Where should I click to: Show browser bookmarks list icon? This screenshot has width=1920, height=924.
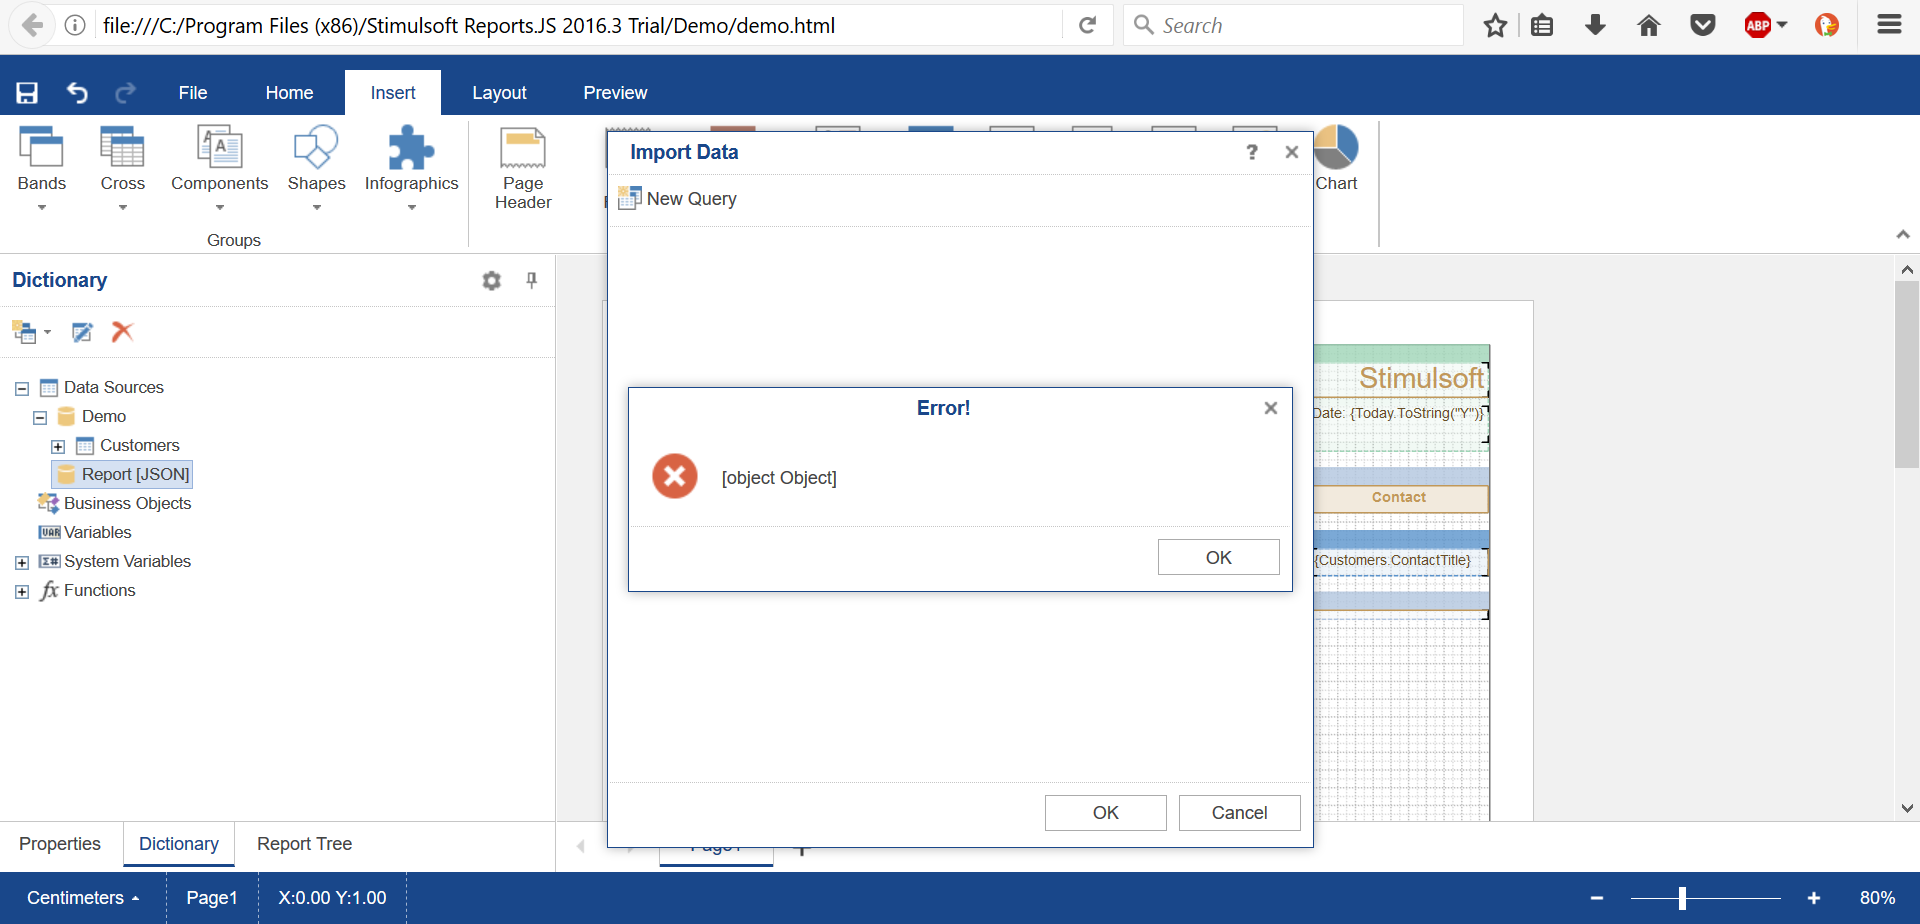1542,26
